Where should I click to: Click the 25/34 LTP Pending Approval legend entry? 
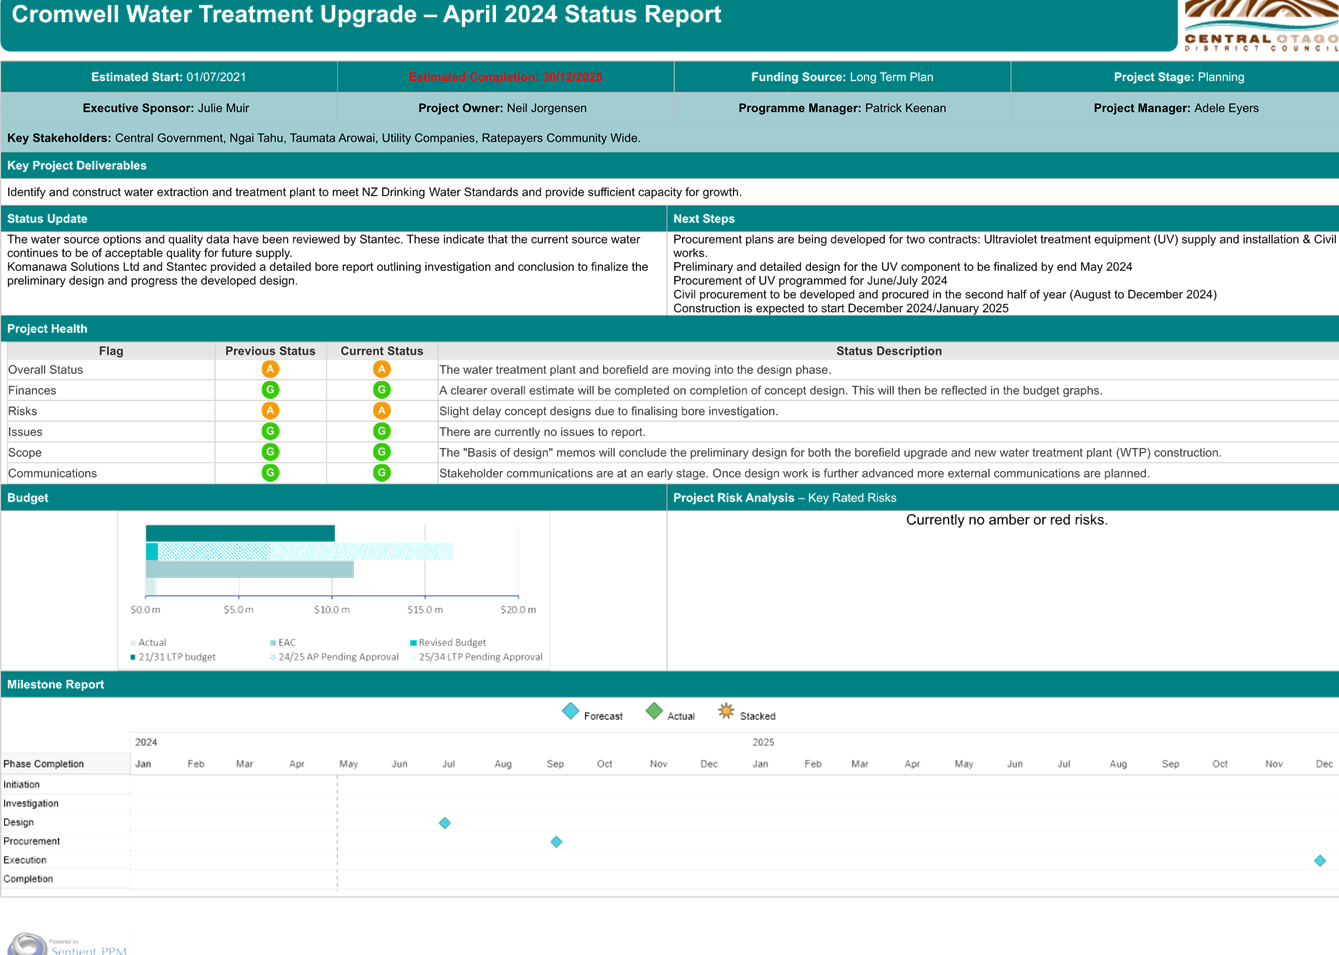click(x=476, y=657)
